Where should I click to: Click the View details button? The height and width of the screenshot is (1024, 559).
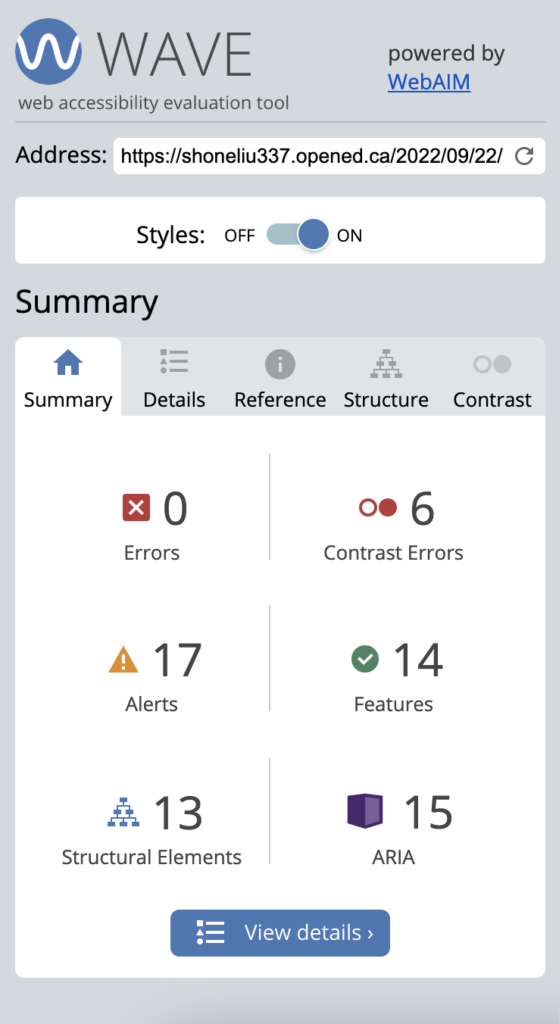280,933
